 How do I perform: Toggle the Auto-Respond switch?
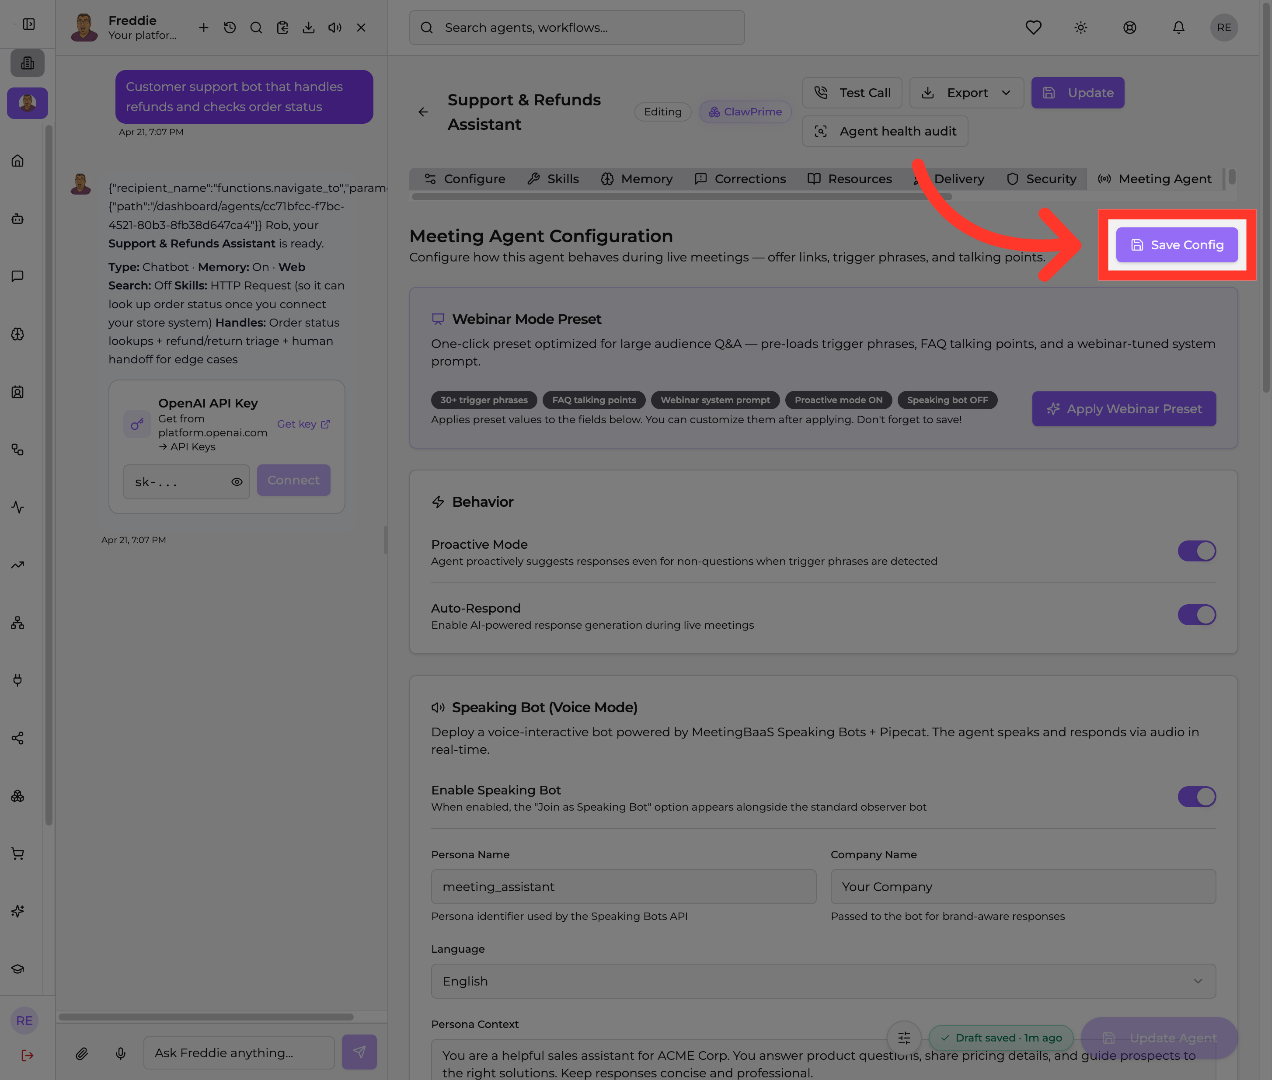1197,615
